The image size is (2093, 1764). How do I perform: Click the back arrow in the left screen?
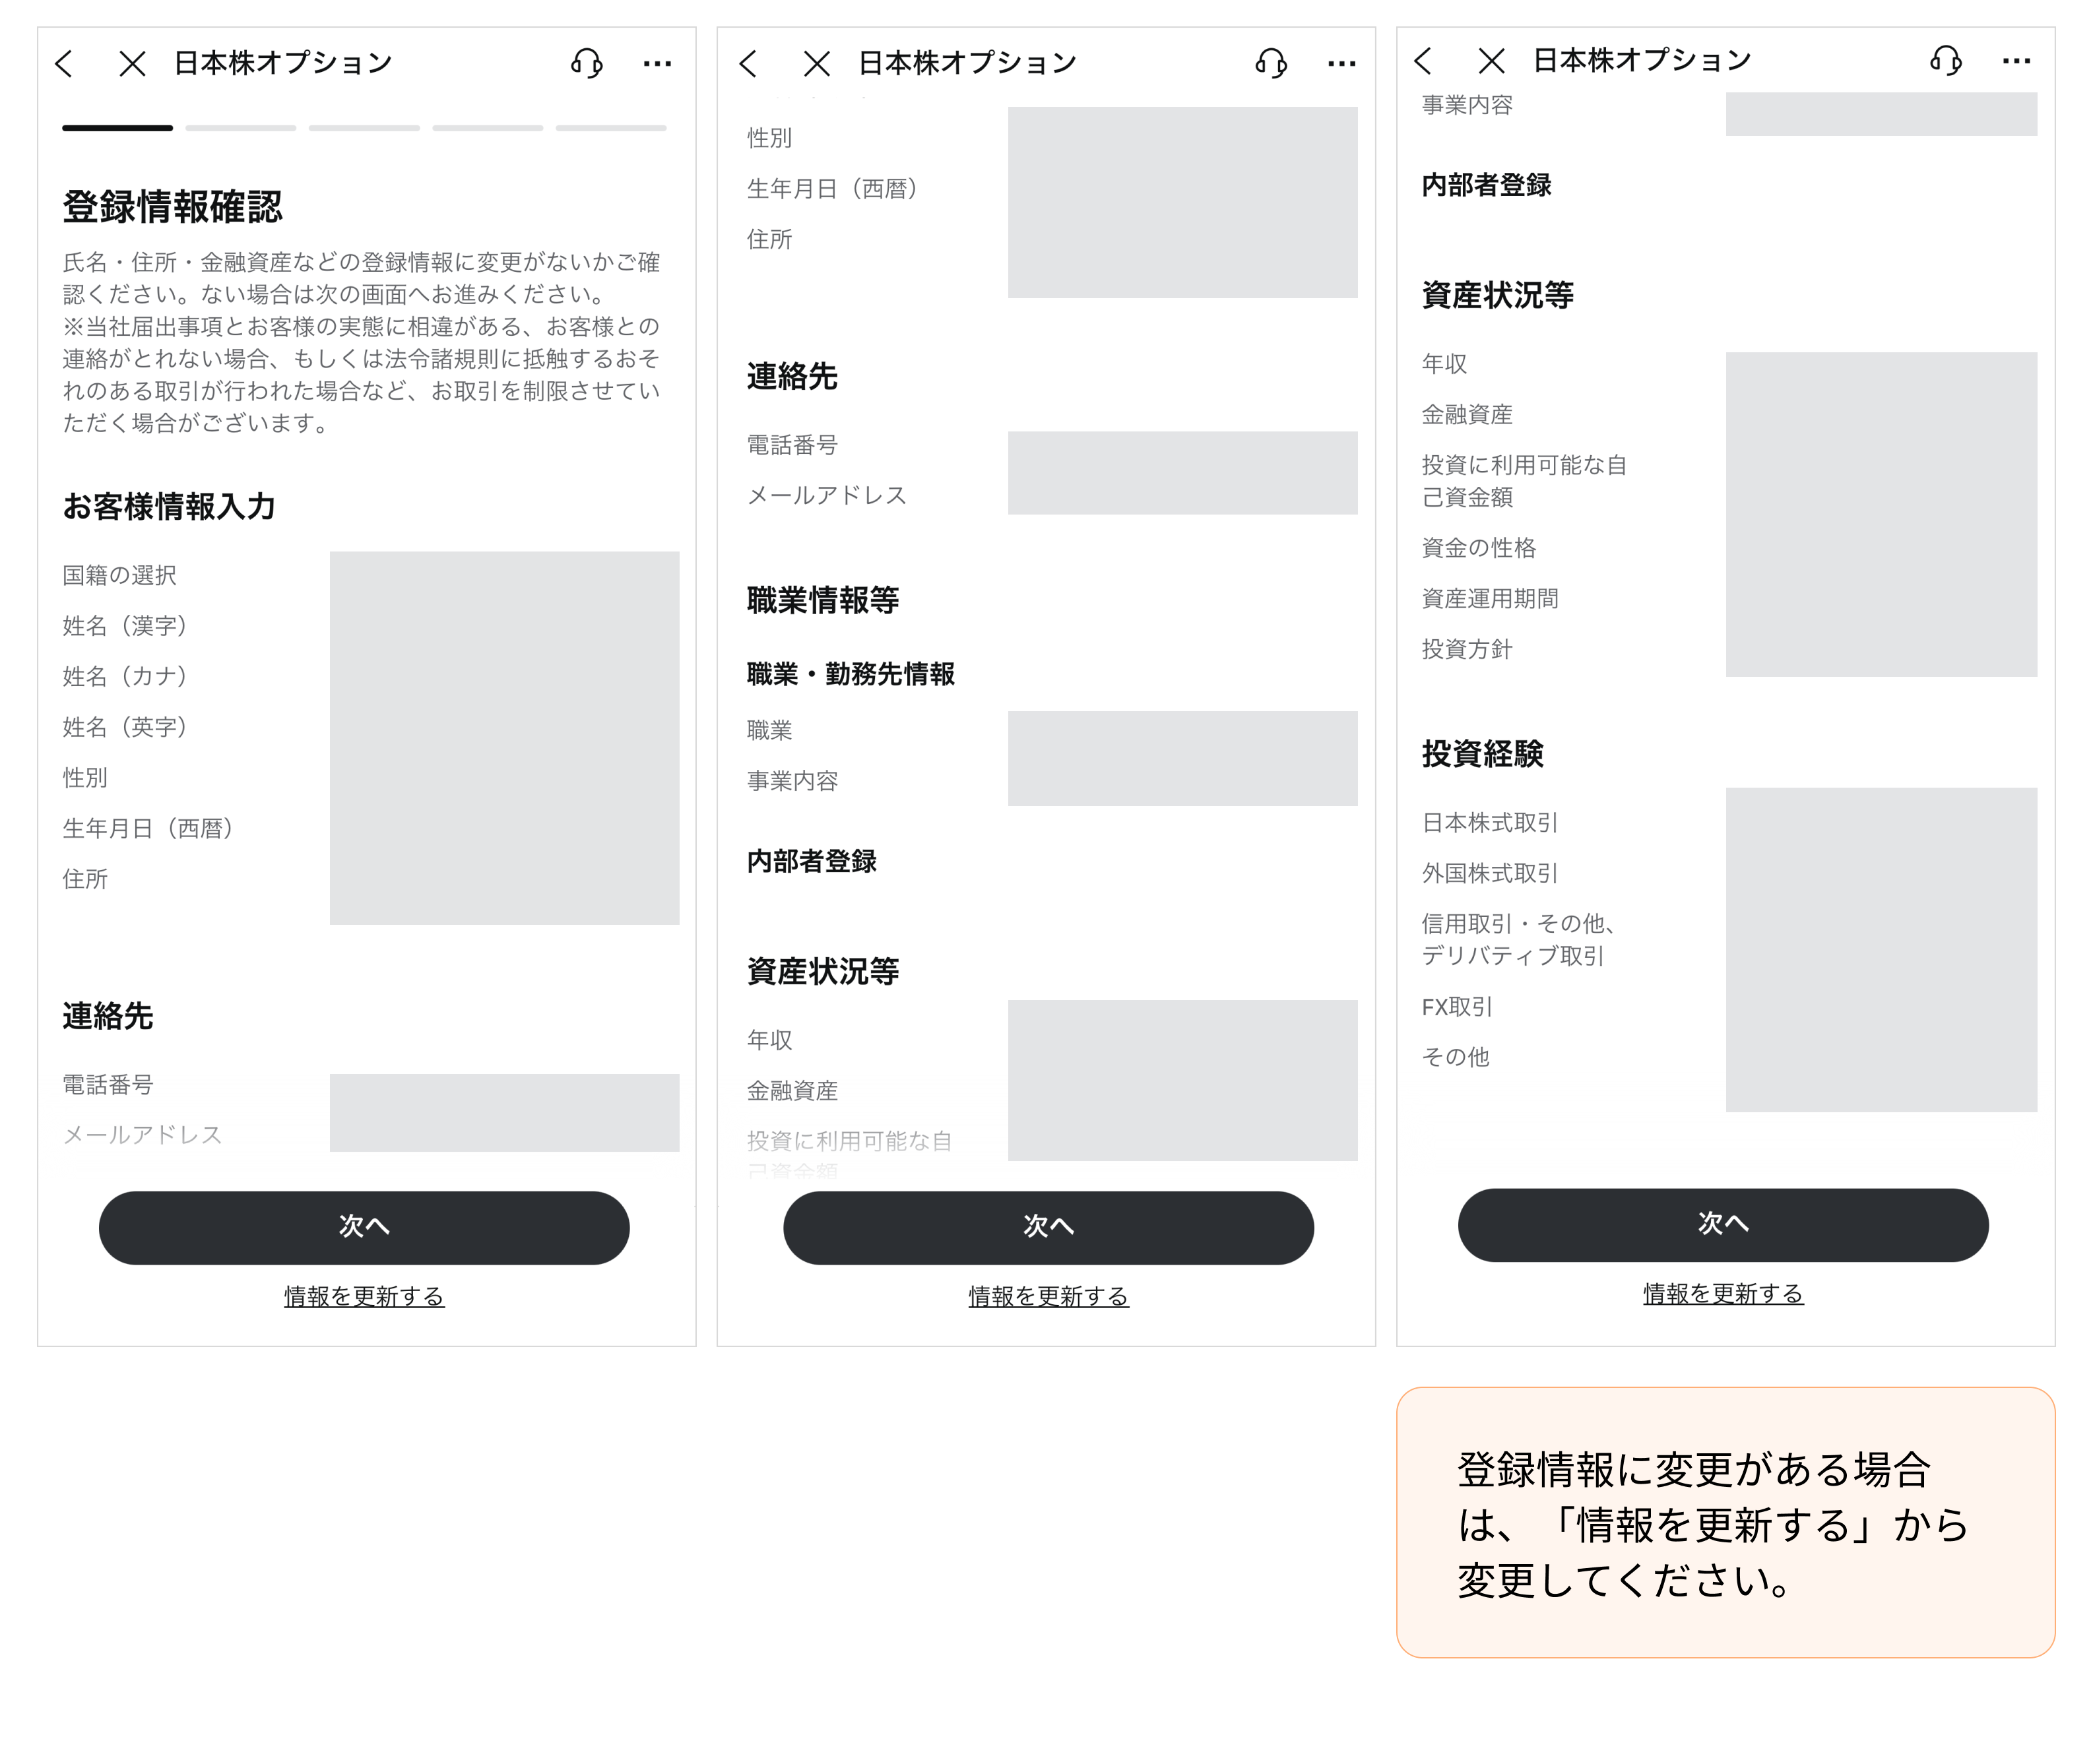click(65, 64)
